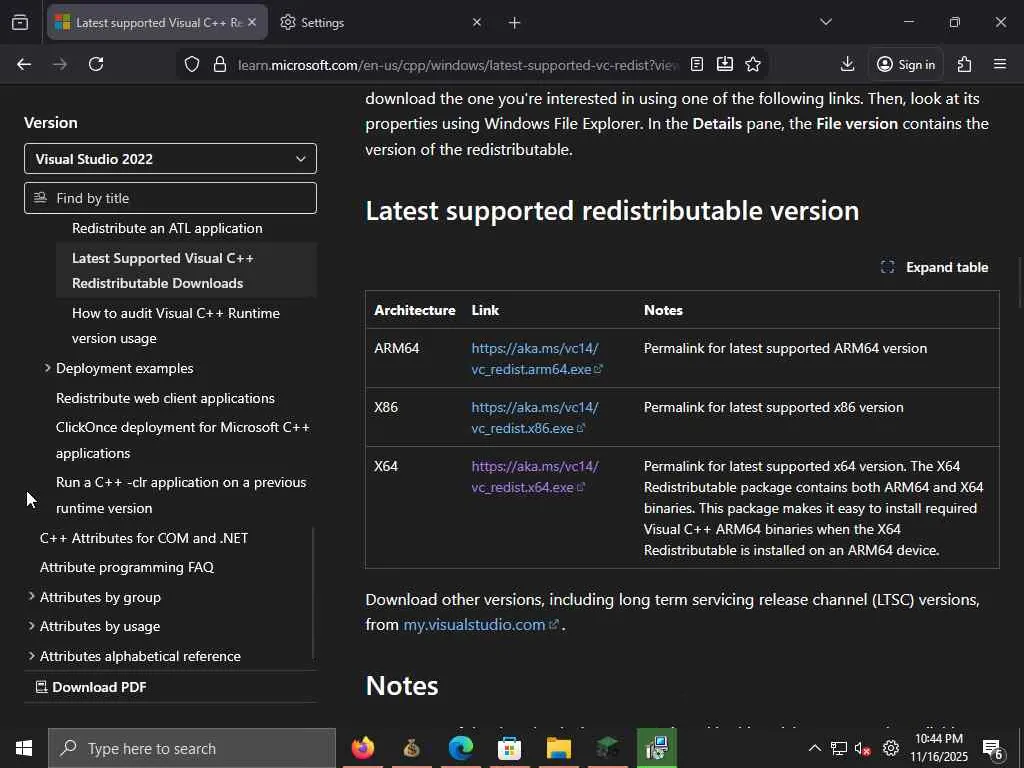Open the graduation cap app in taskbar
Image resolution: width=1024 pixels, height=768 pixels.
[x=607, y=748]
